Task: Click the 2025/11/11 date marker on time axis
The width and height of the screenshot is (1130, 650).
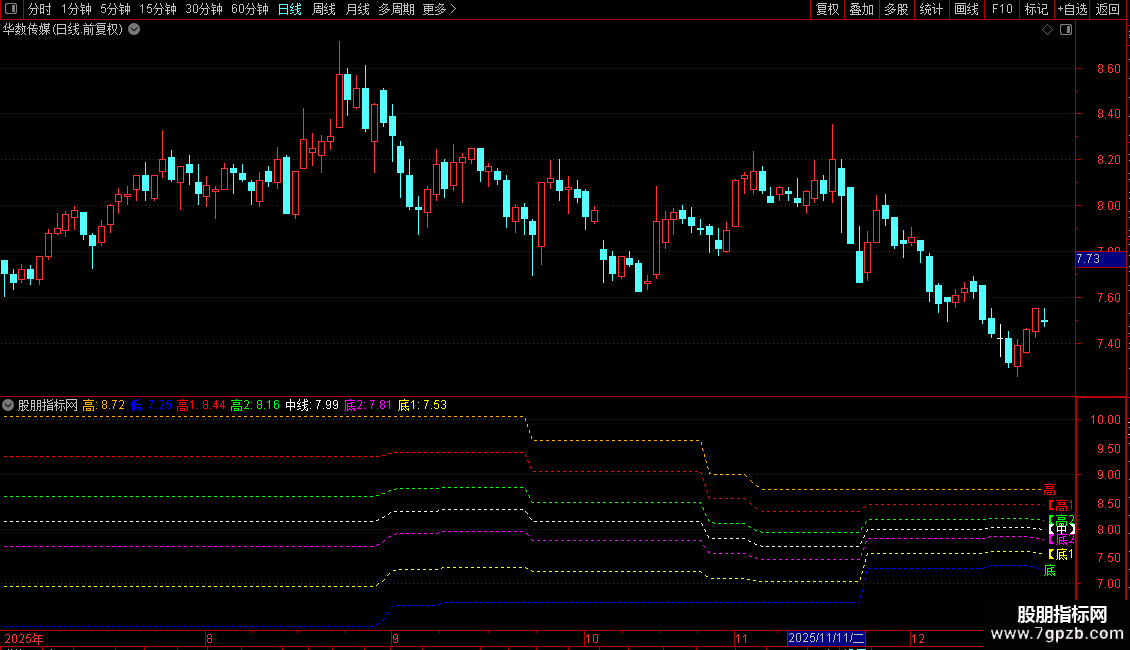Action: click(826, 638)
